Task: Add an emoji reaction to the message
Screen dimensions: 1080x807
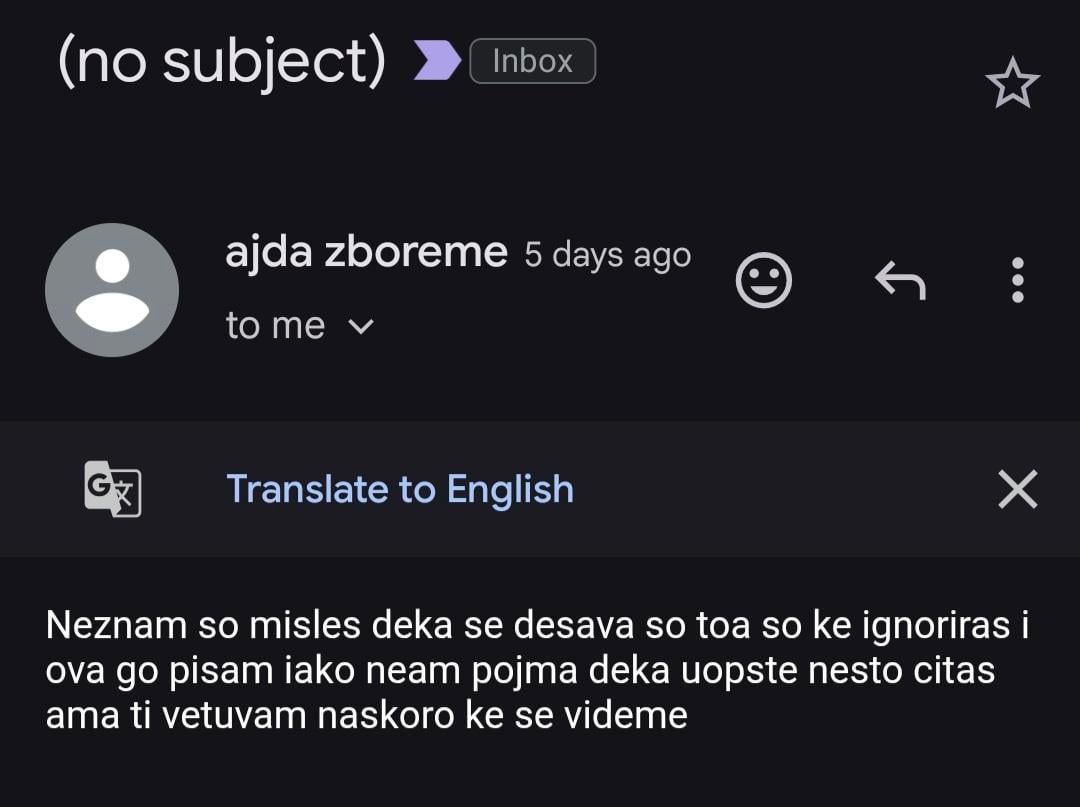Action: [763, 280]
